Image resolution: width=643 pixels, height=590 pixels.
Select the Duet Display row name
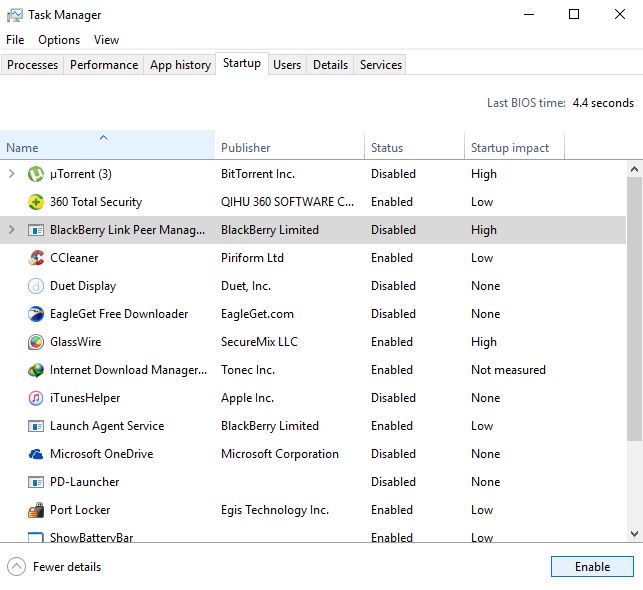(83, 286)
